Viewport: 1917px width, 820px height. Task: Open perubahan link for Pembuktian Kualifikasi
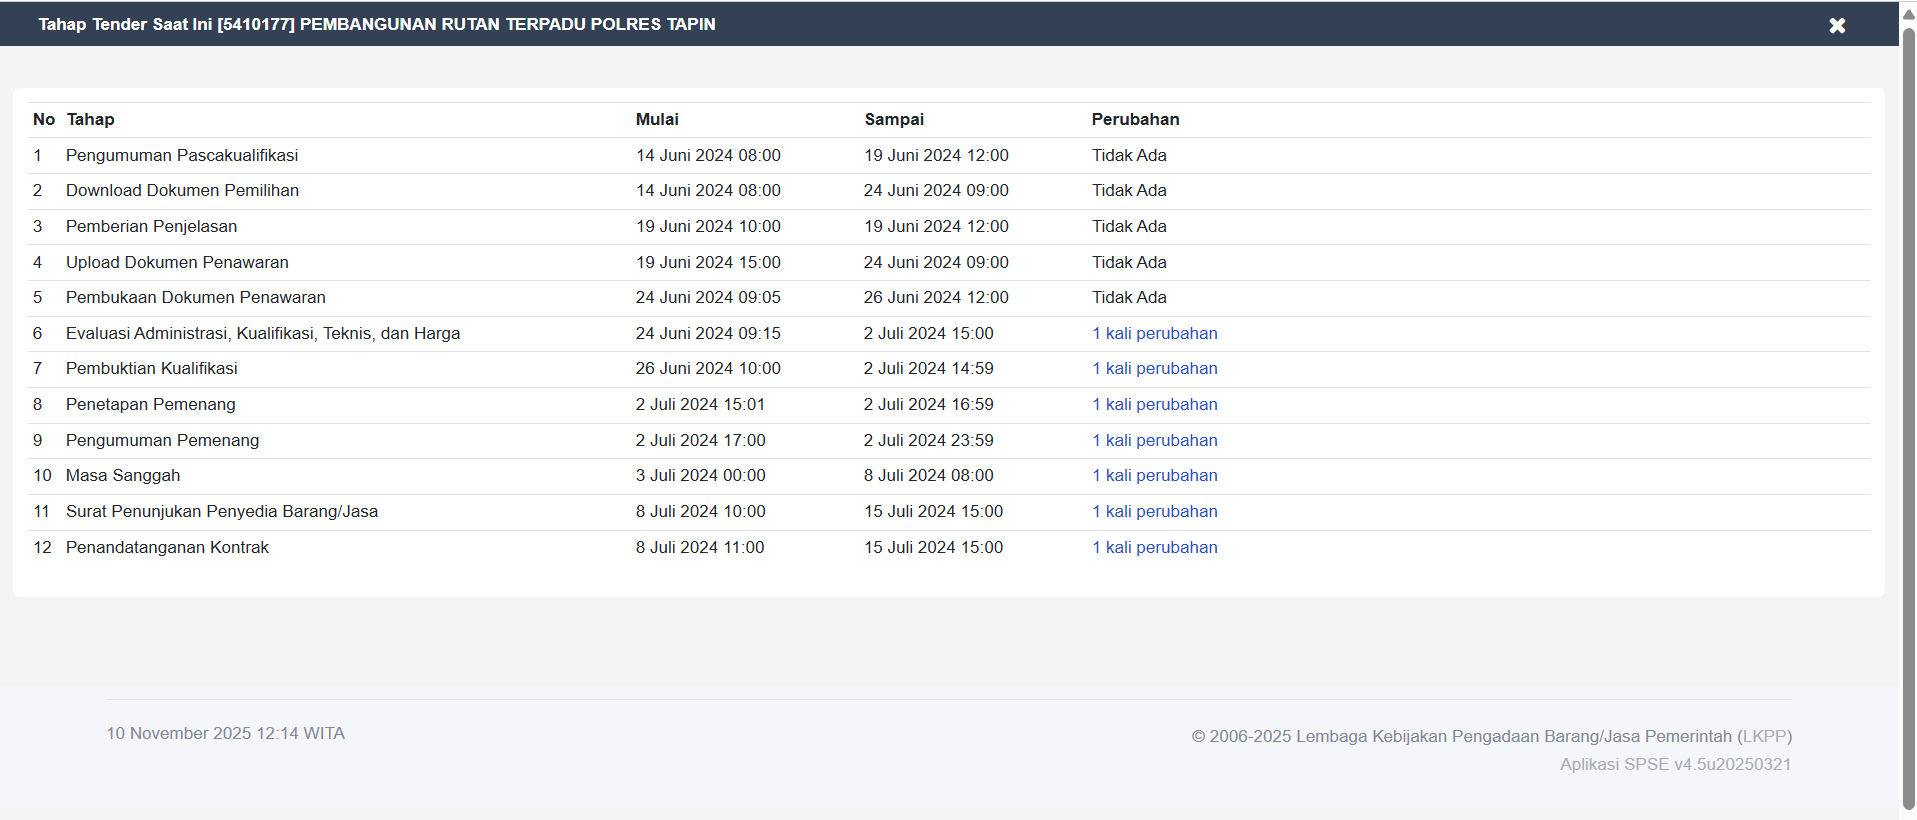(x=1154, y=369)
